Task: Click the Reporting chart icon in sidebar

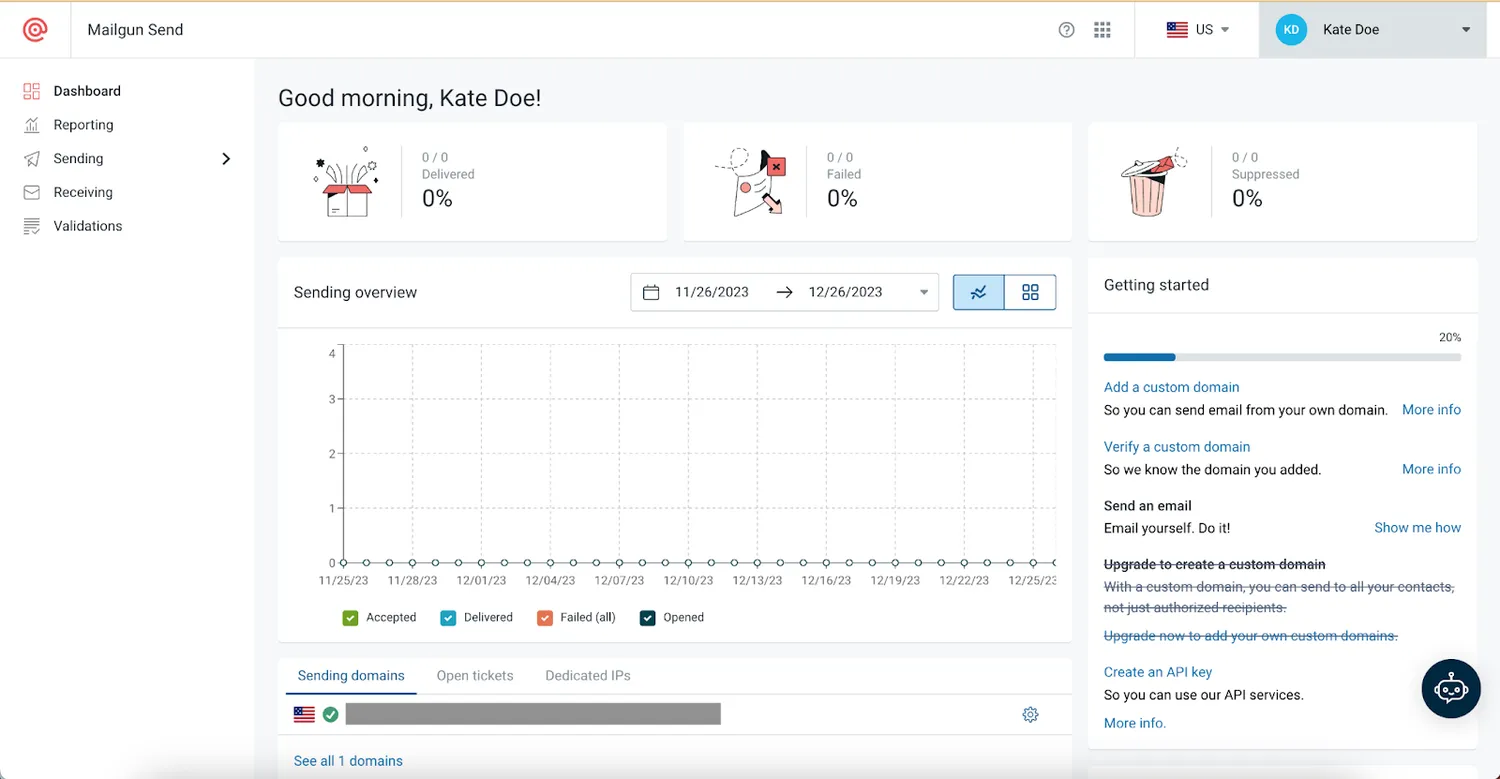Action: click(x=32, y=125)
